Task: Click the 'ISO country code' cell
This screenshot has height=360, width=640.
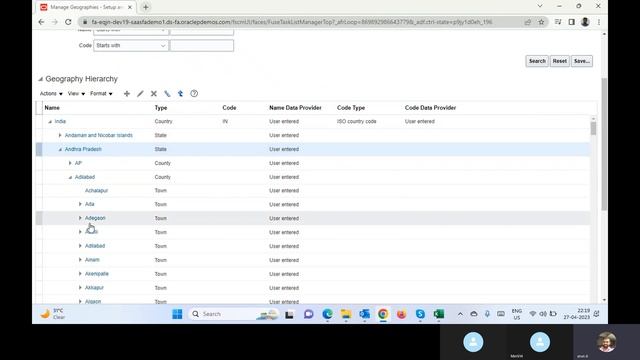Action: [356, 121]
